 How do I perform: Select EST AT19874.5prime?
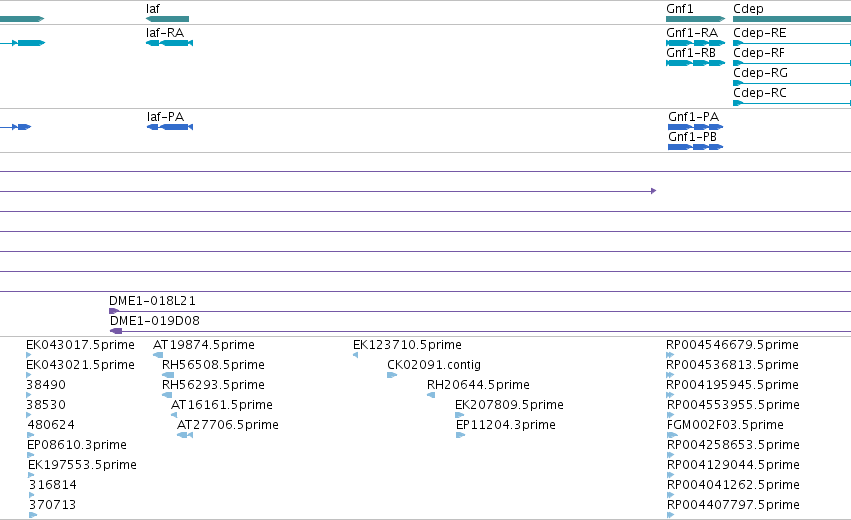204,345
